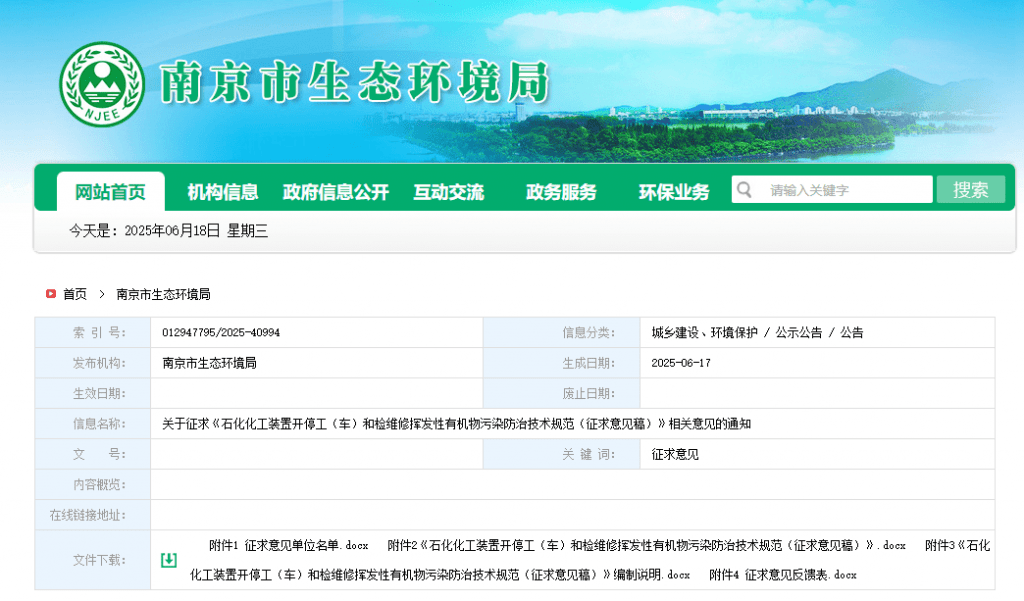Image resolution: width=1024 pixels, height=601 pixels.
Task: Click the 南京市生态环境局 header title
Action: [x=355, y=82]
